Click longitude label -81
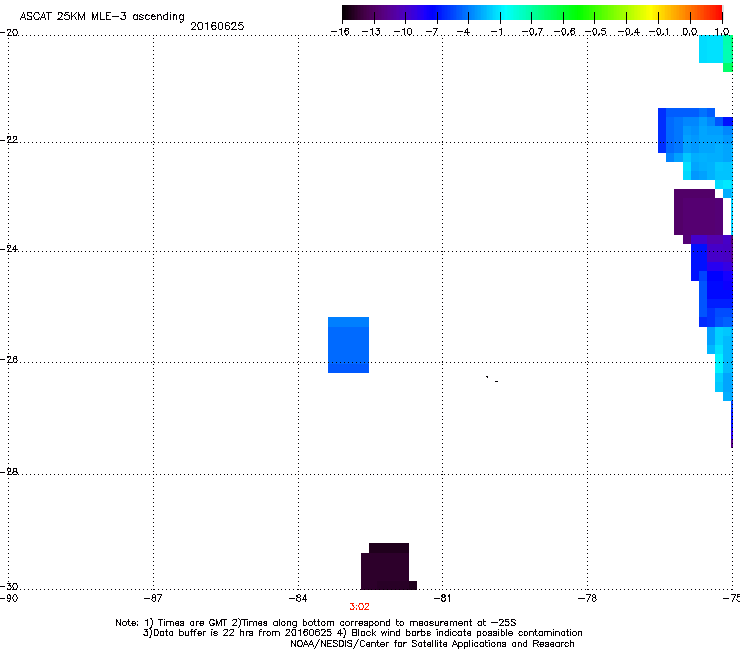Image resolution: width=740 pixels, height=650 pixels. [442, 599]
